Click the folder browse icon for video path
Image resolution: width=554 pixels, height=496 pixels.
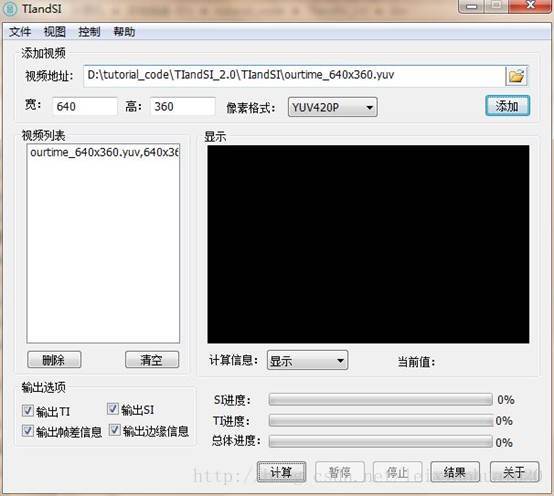(x=517, y=76)
